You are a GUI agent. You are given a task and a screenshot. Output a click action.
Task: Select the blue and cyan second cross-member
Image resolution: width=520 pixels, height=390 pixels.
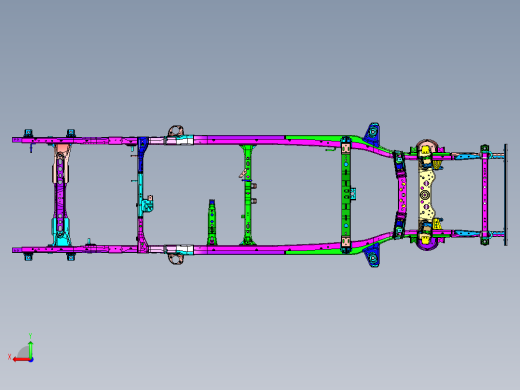(142, 195)
